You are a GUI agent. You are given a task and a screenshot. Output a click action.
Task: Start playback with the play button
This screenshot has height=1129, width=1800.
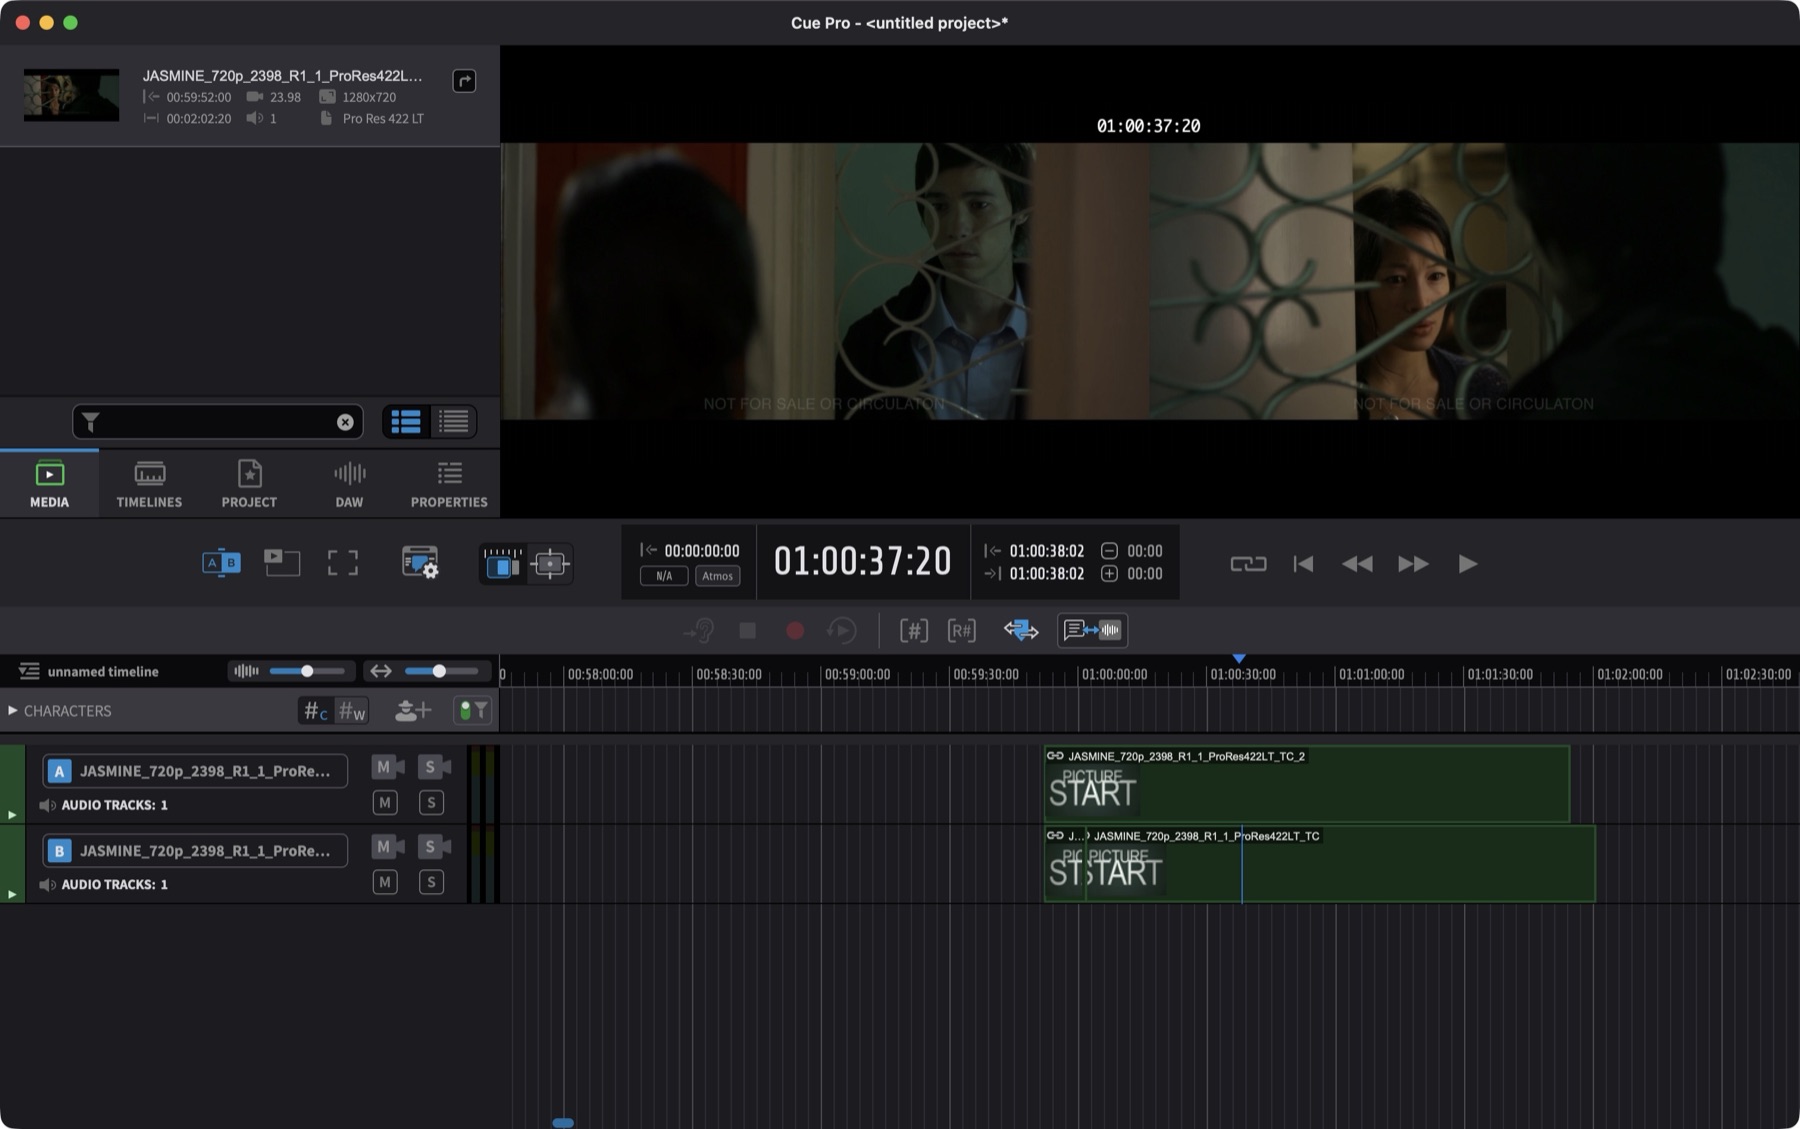pyautogui.click(x=1467, y=564)
